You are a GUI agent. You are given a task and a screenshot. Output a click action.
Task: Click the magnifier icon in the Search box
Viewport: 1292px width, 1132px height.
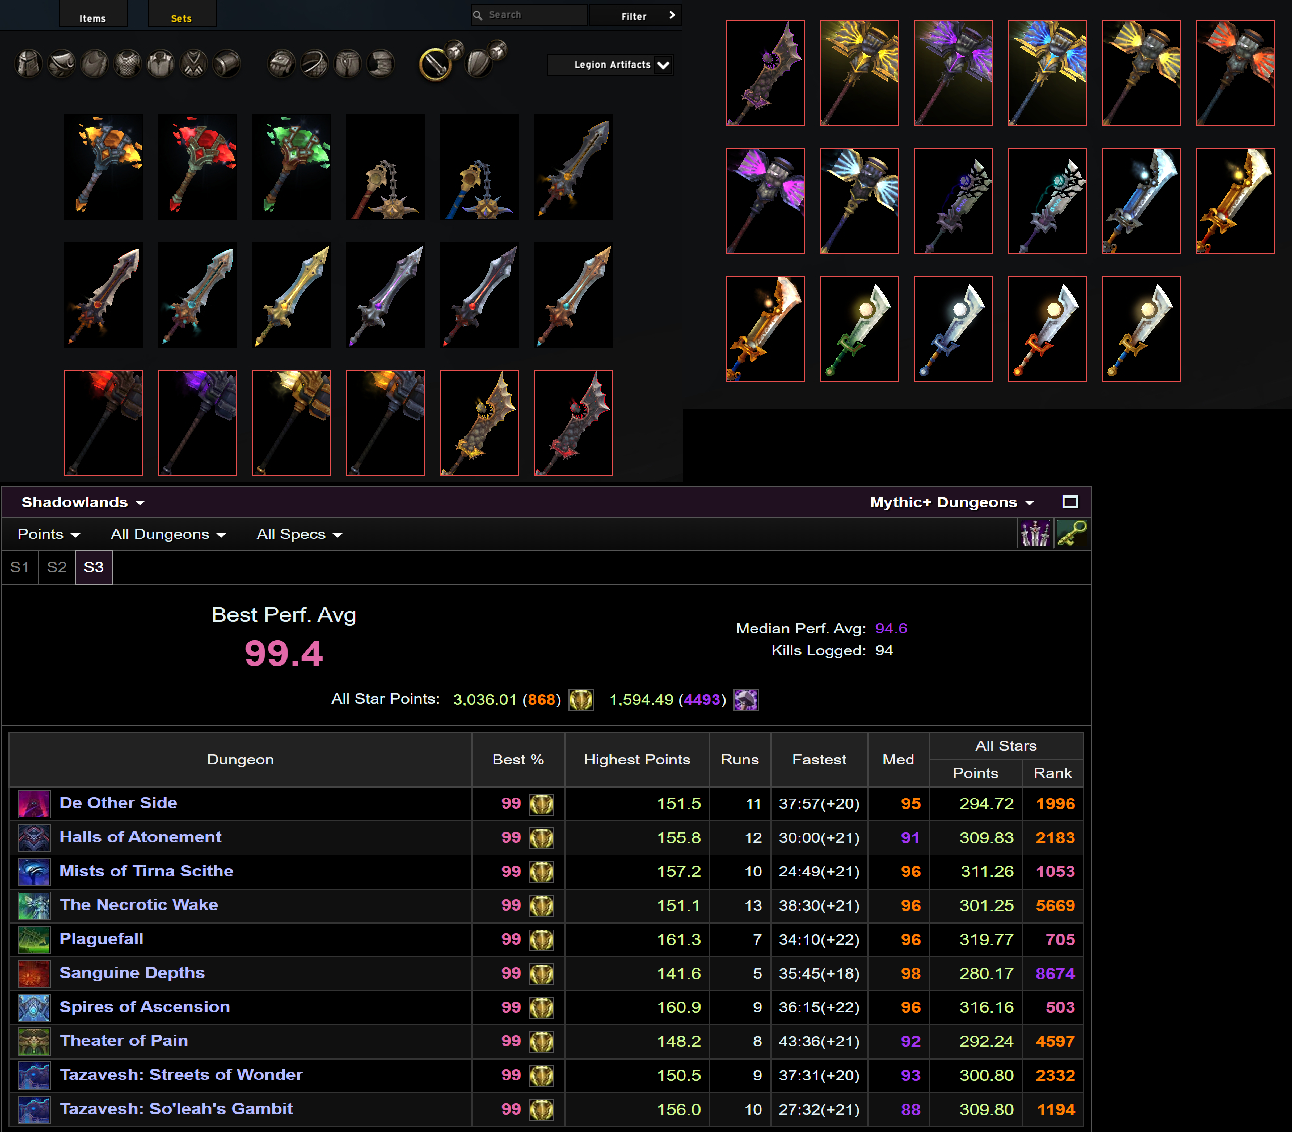point(478,15)
